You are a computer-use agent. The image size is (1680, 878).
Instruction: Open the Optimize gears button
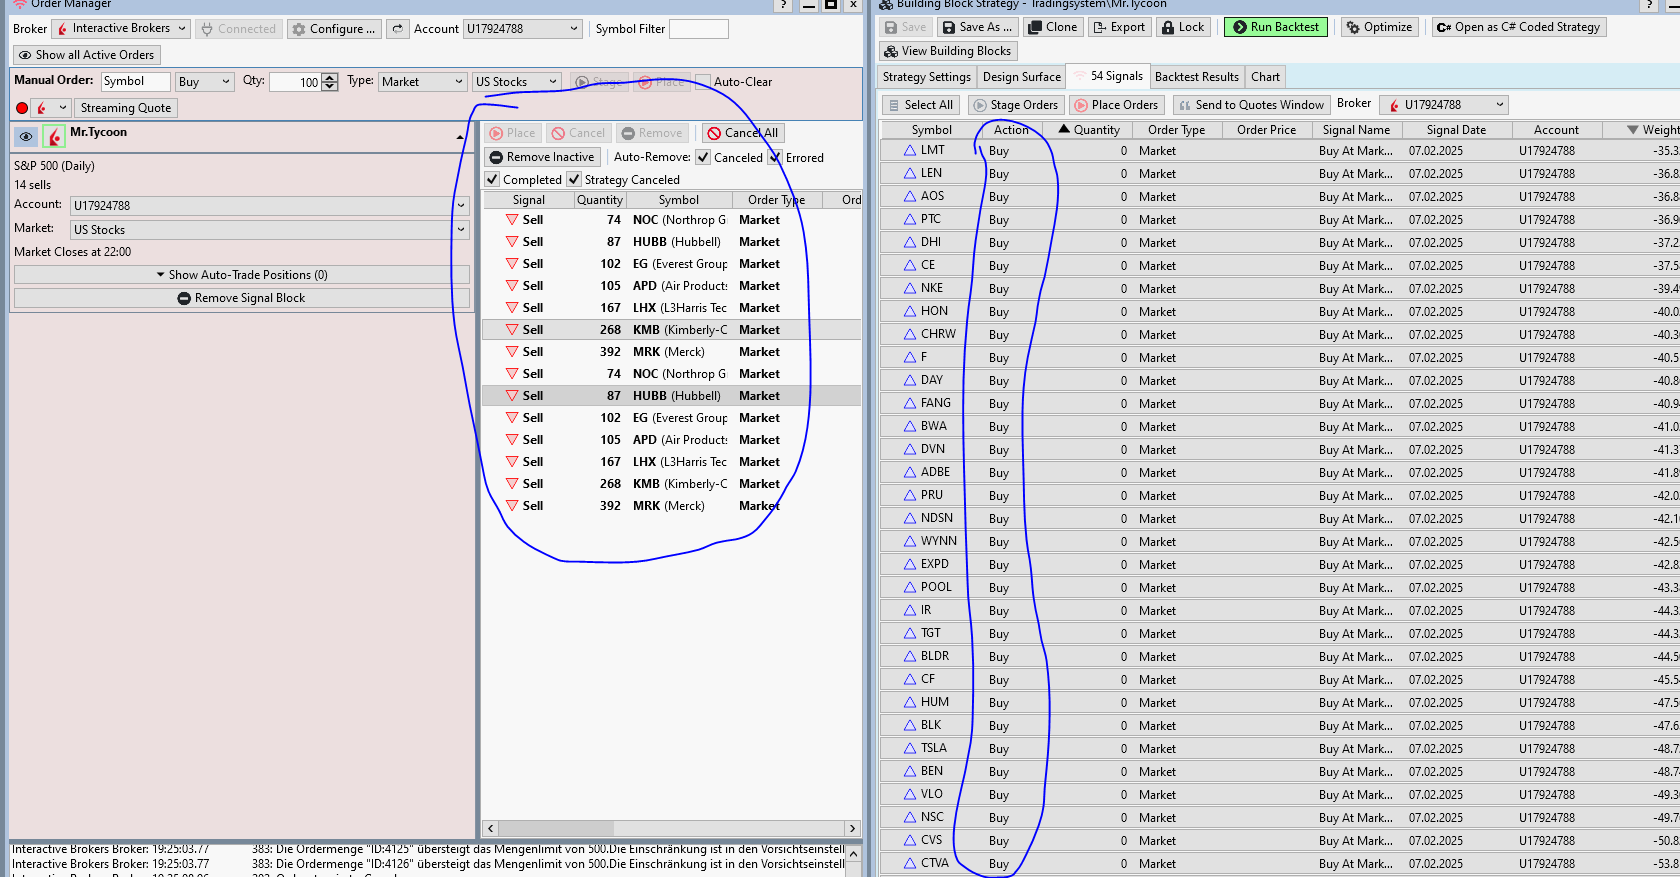tap(1380, 27)
